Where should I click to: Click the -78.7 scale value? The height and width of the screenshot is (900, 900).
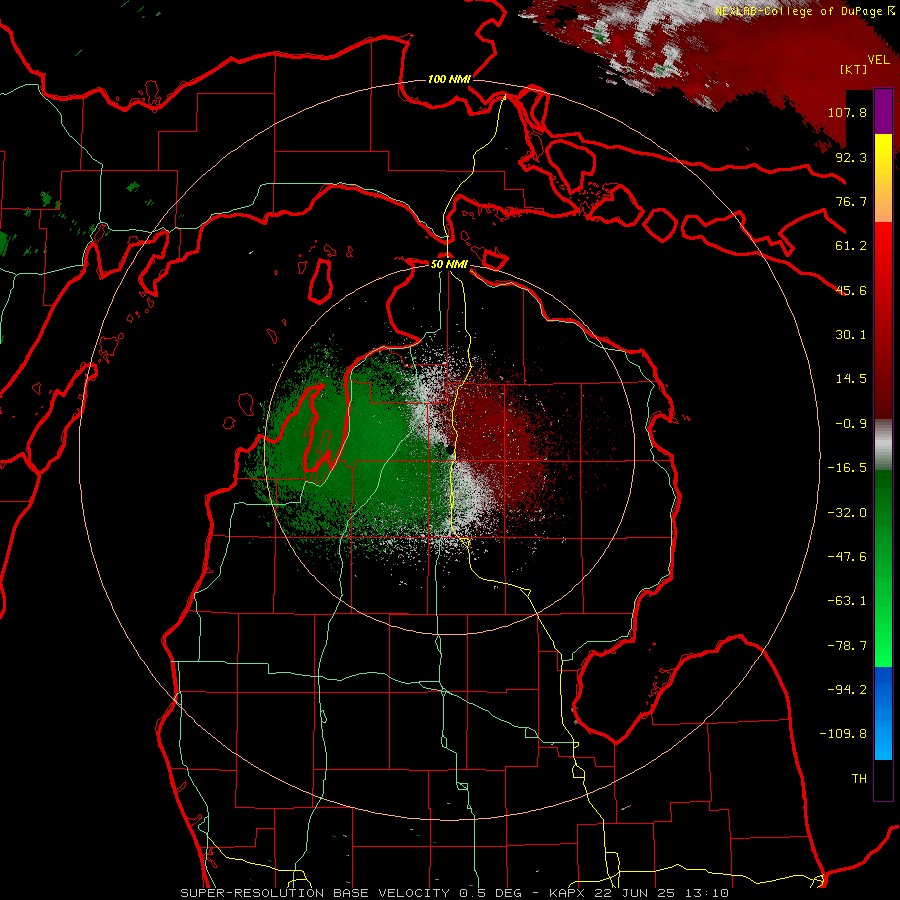847,646
